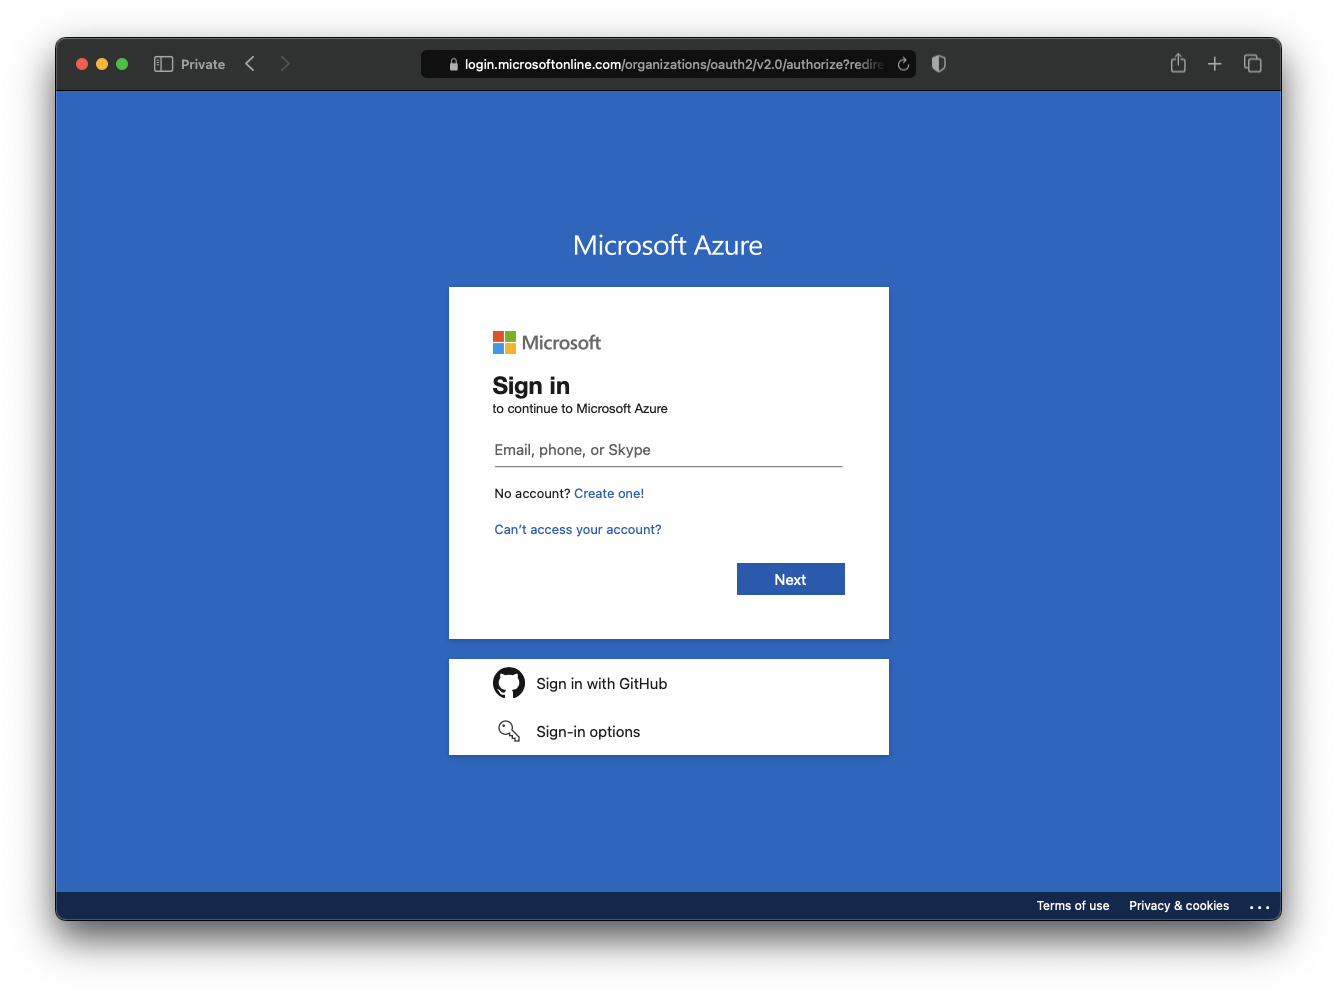The image size is (1337, 994).
Task: Click the key icon for sign-in options
Action: (509, 731)
